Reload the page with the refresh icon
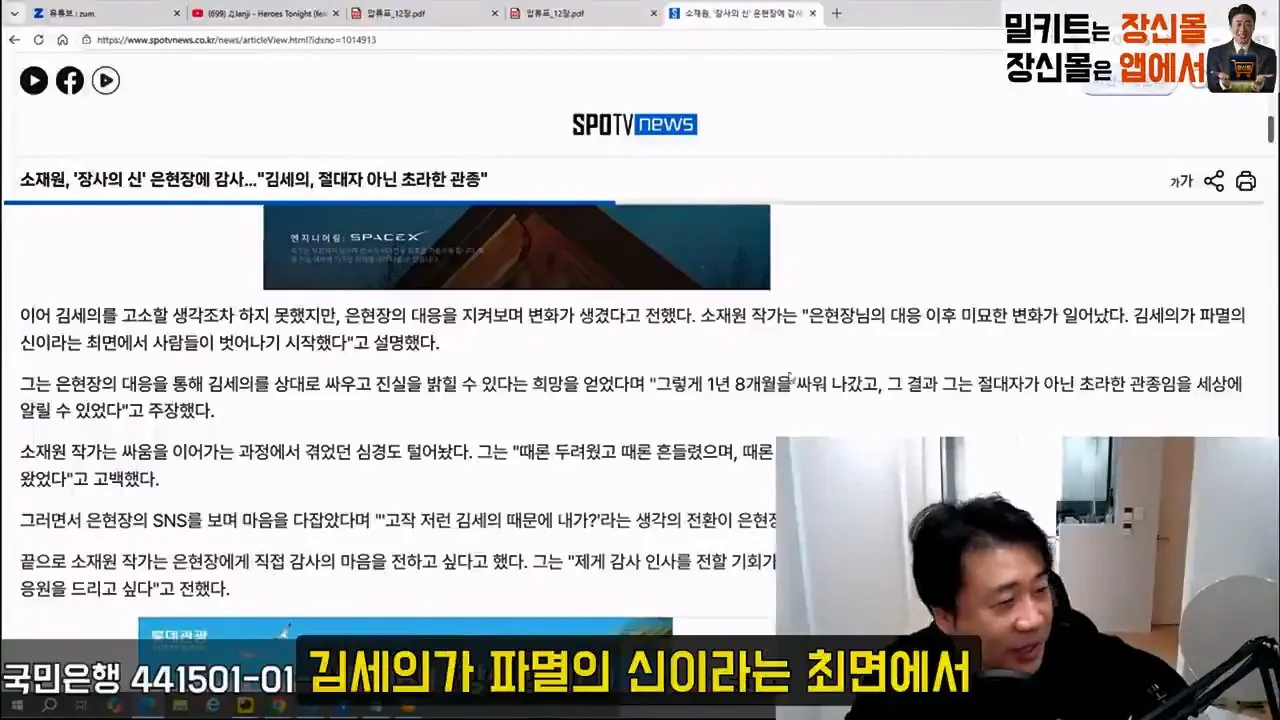Image resolution: width=1280 pixels, height=720 pixels. click(38, 40)
